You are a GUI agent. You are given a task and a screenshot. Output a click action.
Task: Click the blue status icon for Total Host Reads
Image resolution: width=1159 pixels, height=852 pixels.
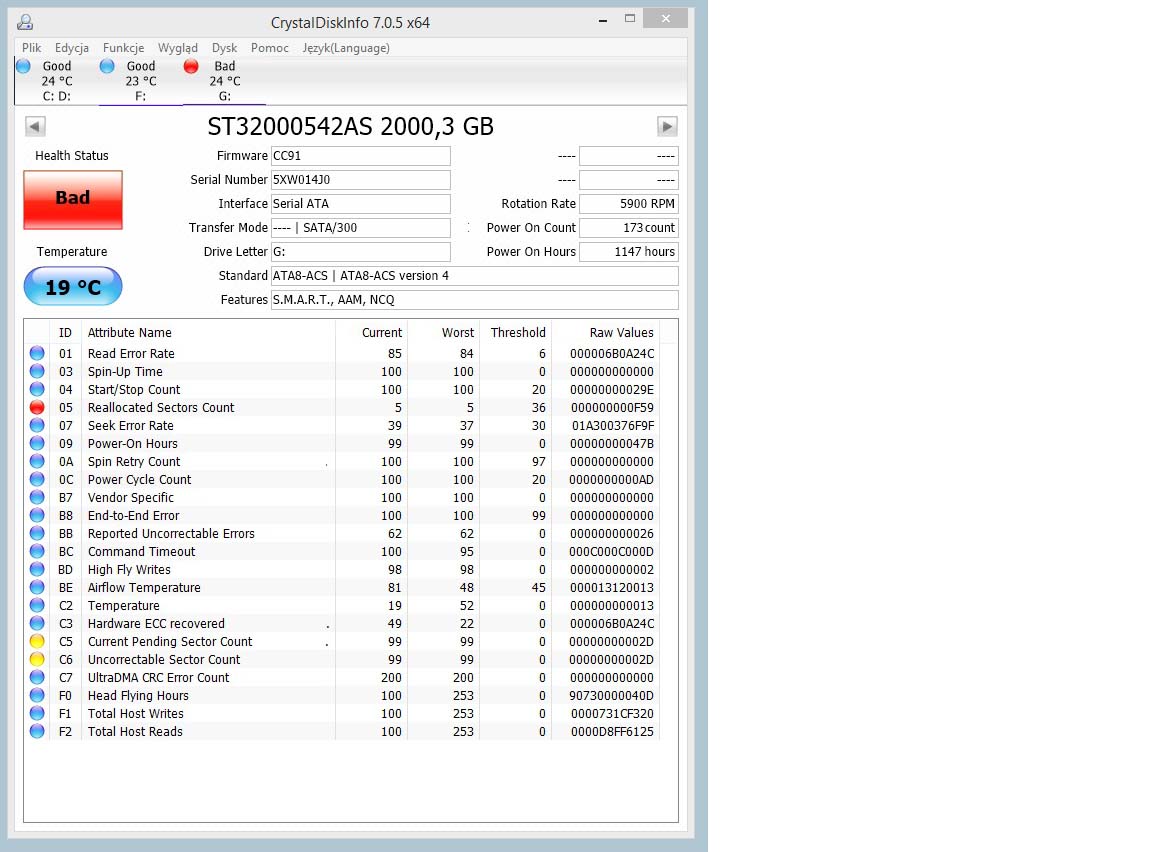[x=37, y=732]
